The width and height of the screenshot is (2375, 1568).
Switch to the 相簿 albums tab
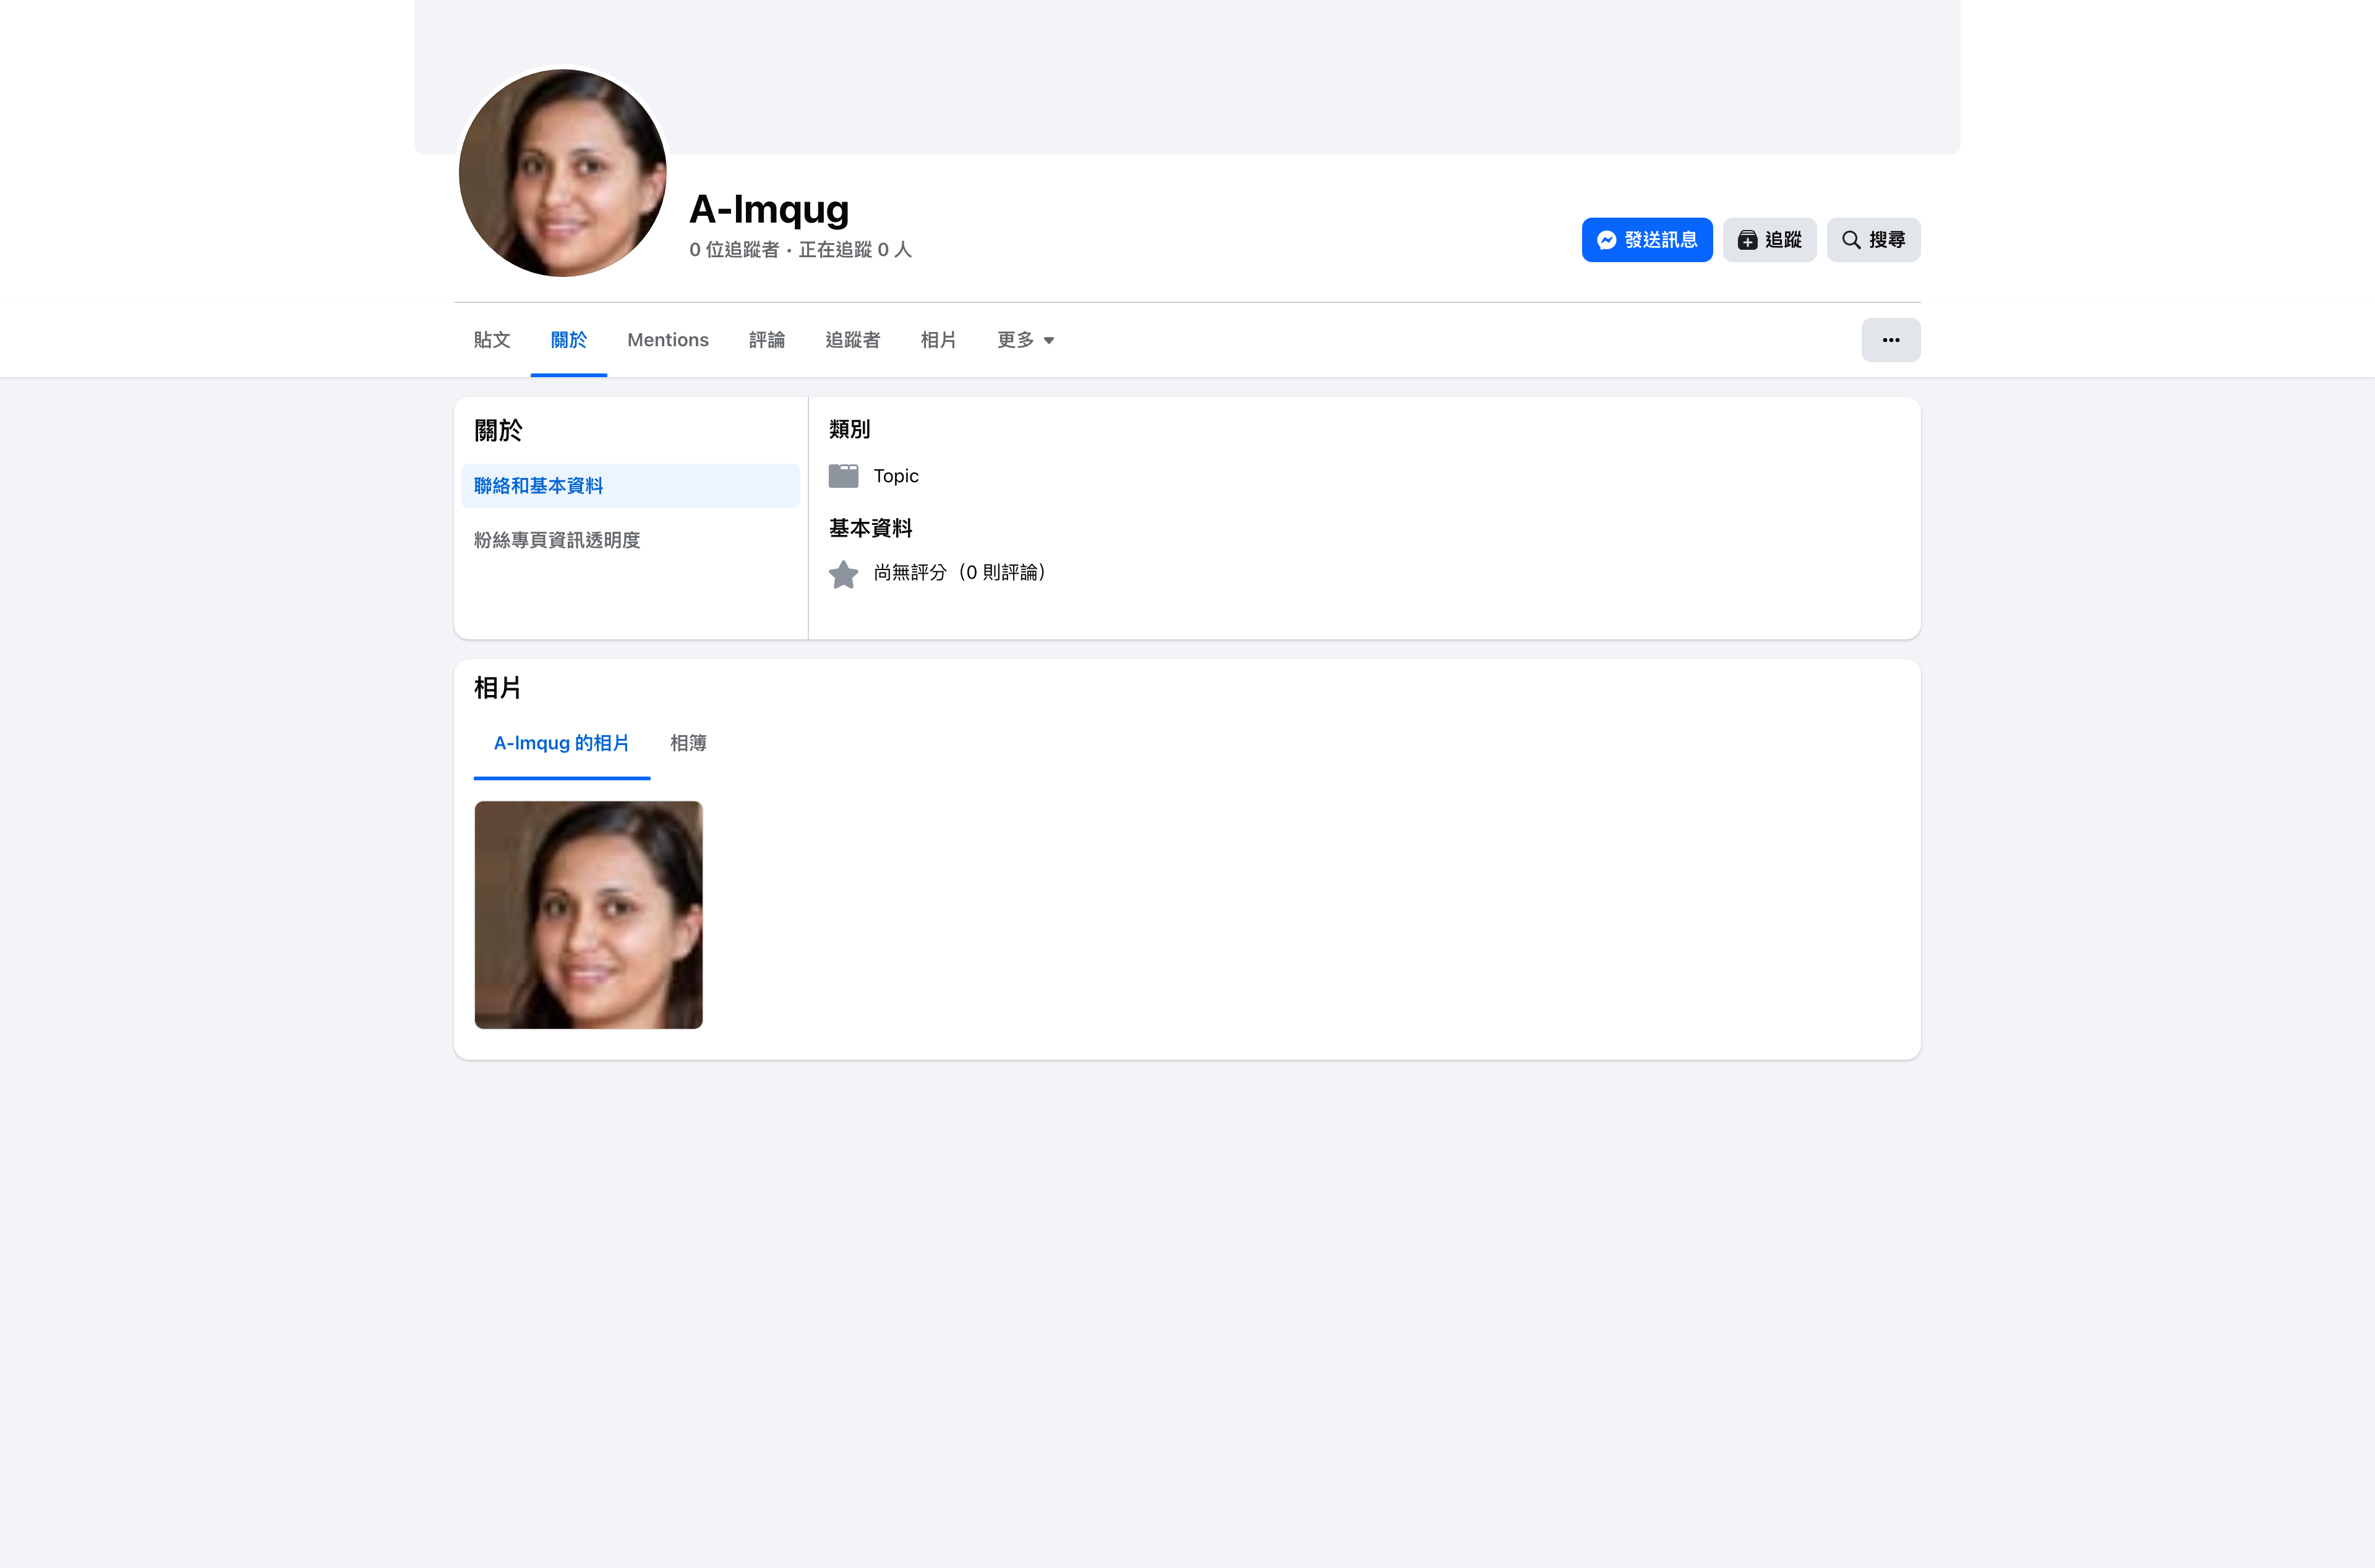(688, 743)
